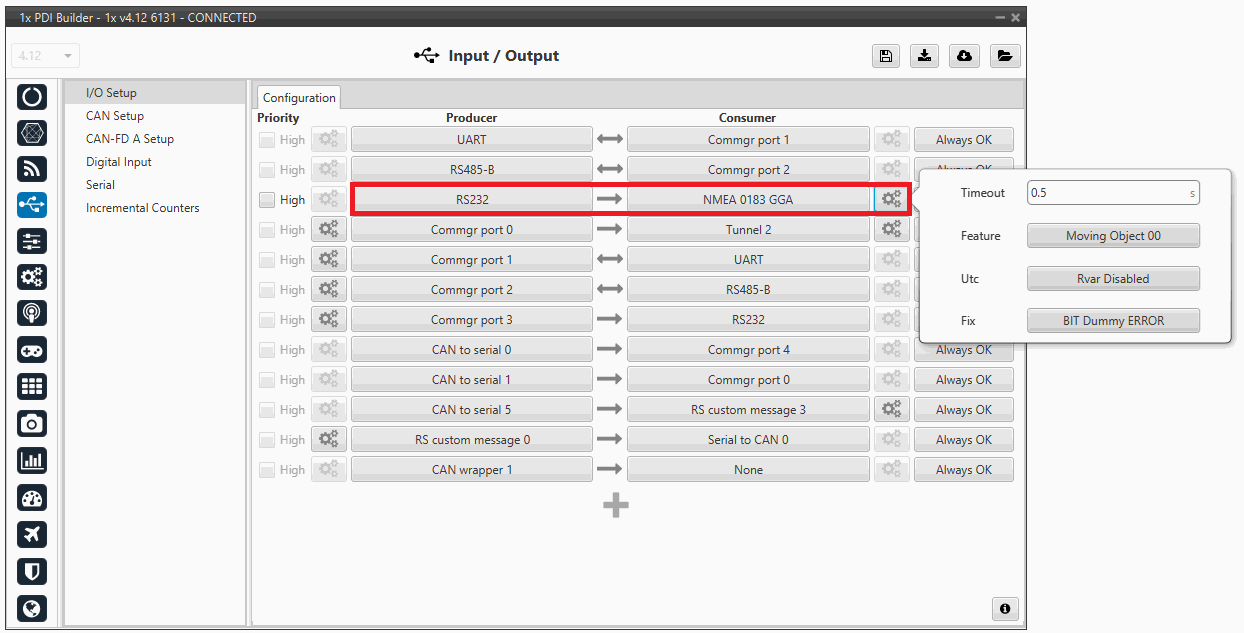
Task: Open the Feature selector Moving Object 00
Action: 1113,236
